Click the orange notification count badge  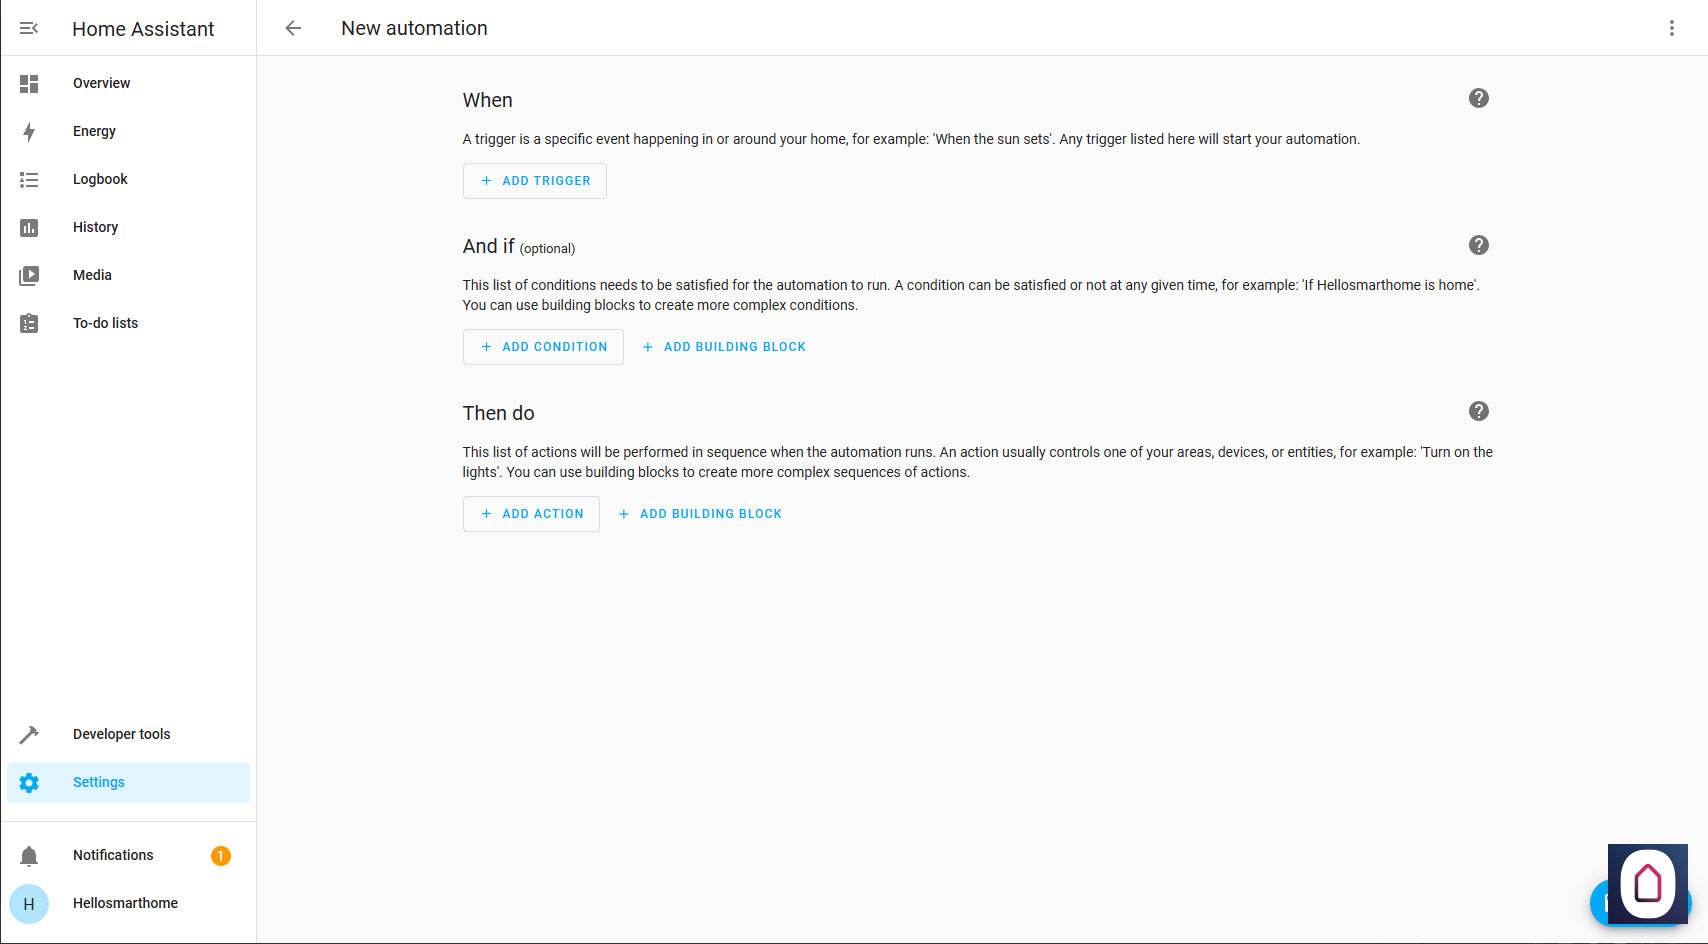[221, 856]
